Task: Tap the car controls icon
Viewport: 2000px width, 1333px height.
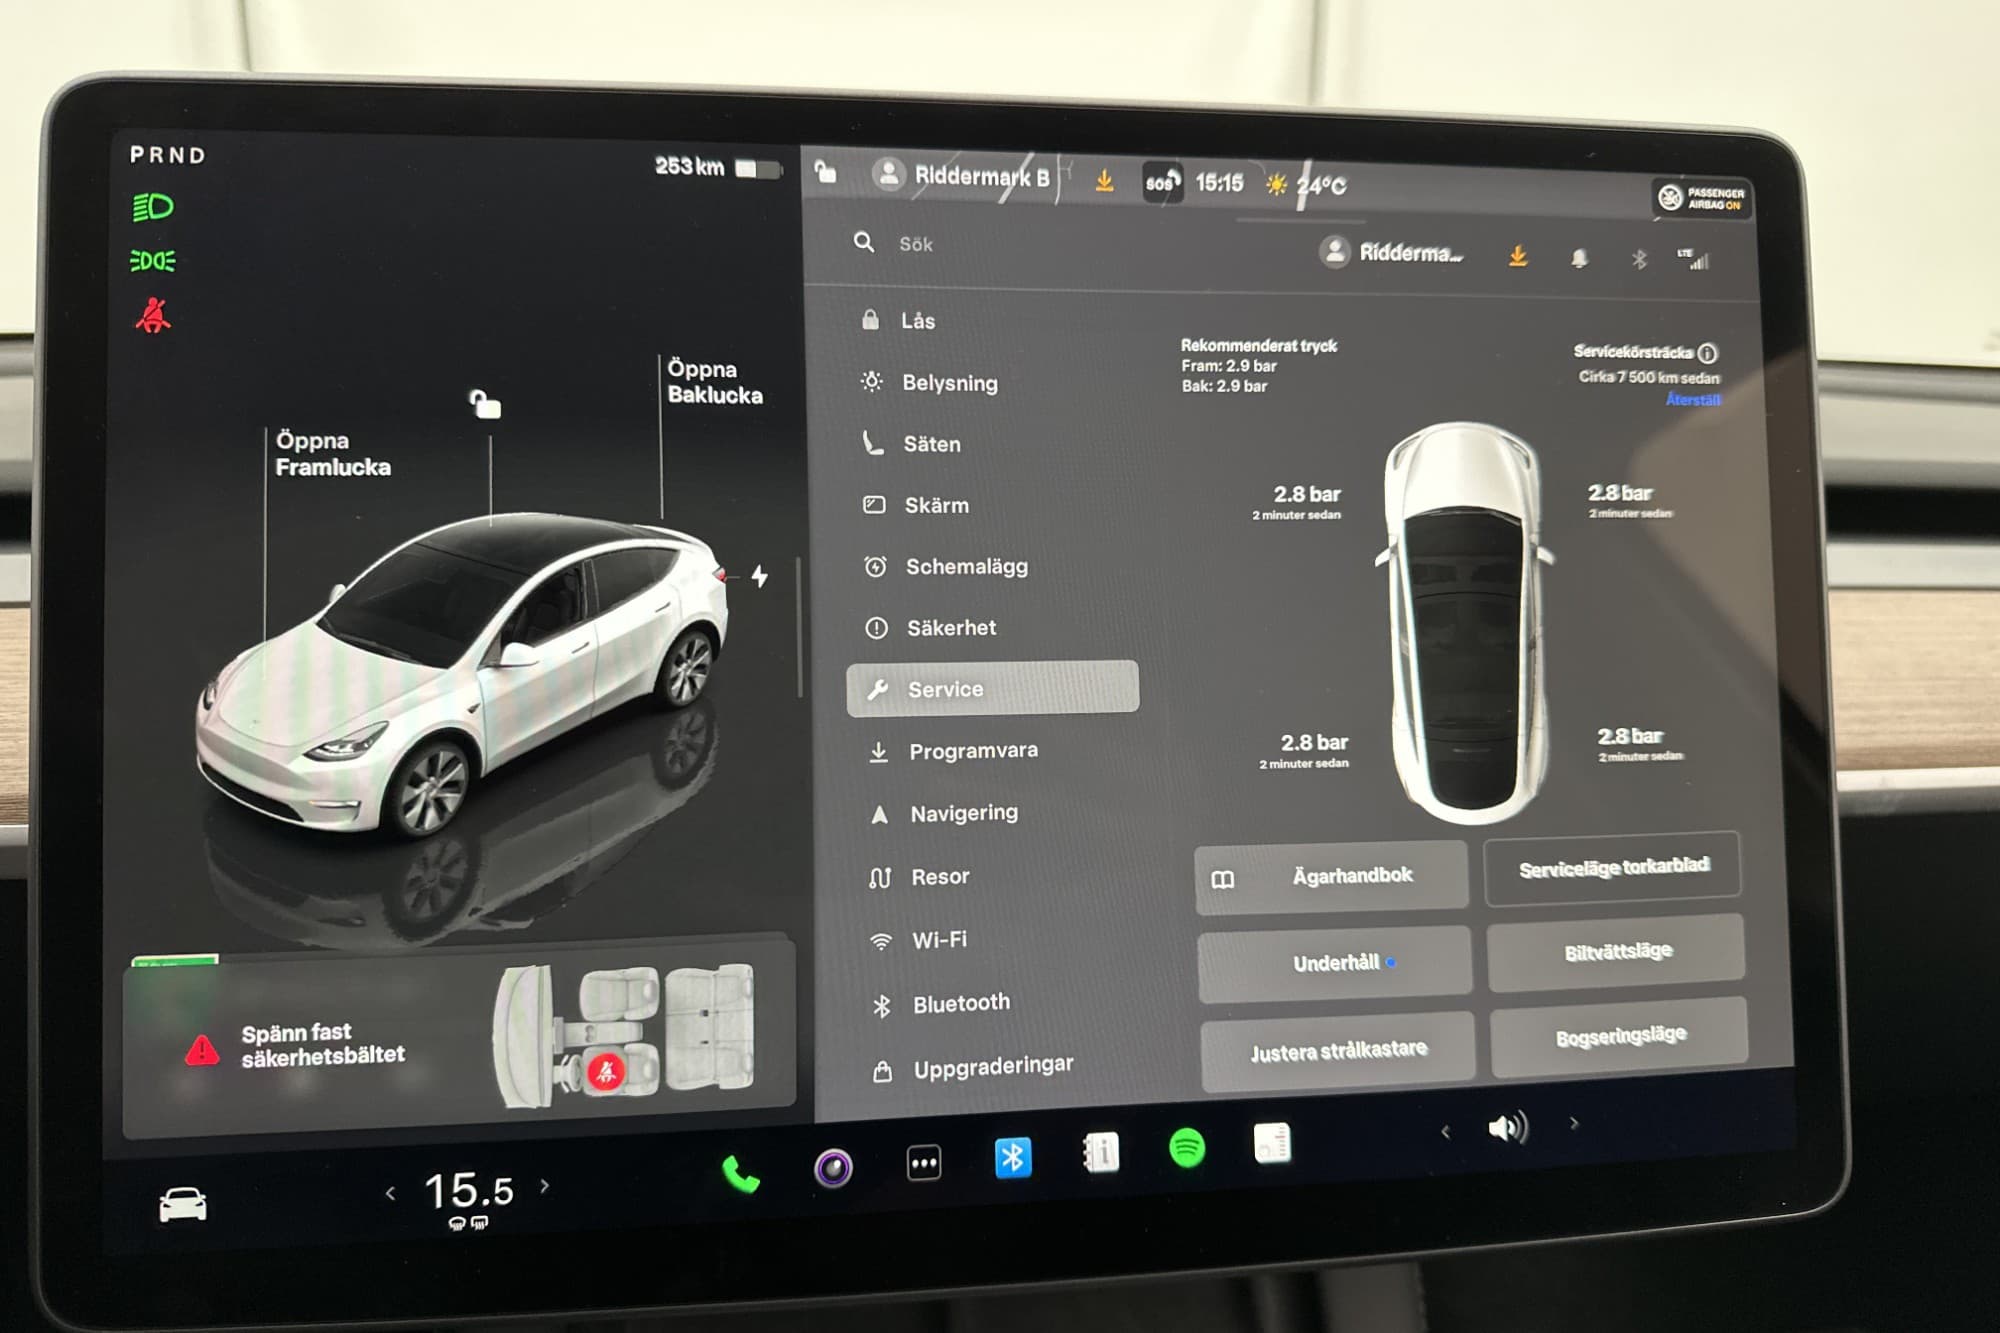Action: pyautogui.click(x=183, y=1204)
